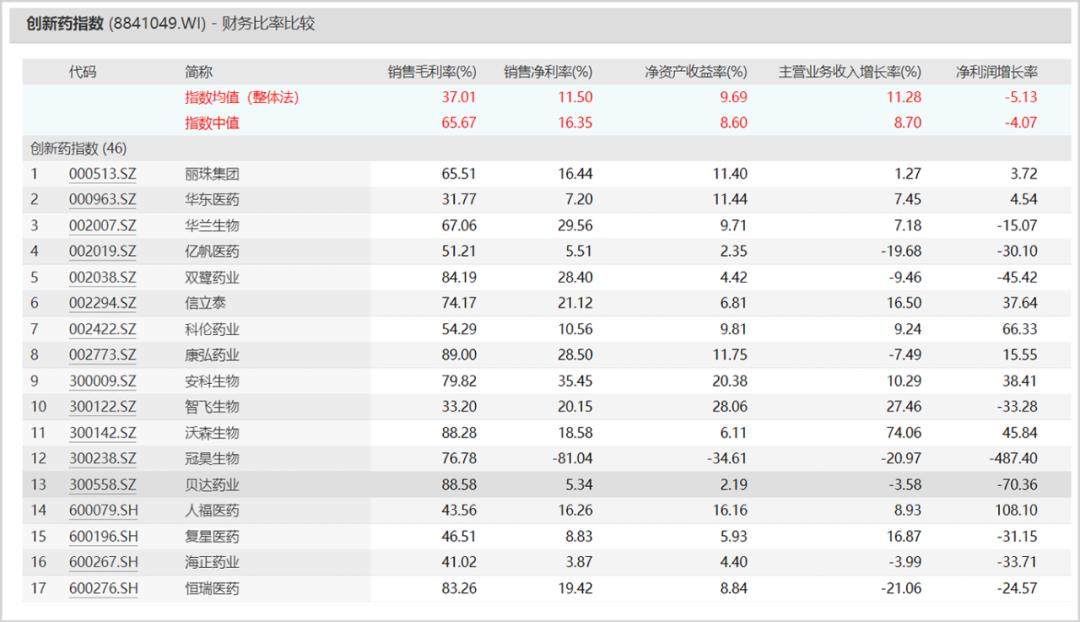This screenshot has height=622, width=1080.
Task: Click 人福医药 profit growth value 108.10
Action: click(1016, 510)
